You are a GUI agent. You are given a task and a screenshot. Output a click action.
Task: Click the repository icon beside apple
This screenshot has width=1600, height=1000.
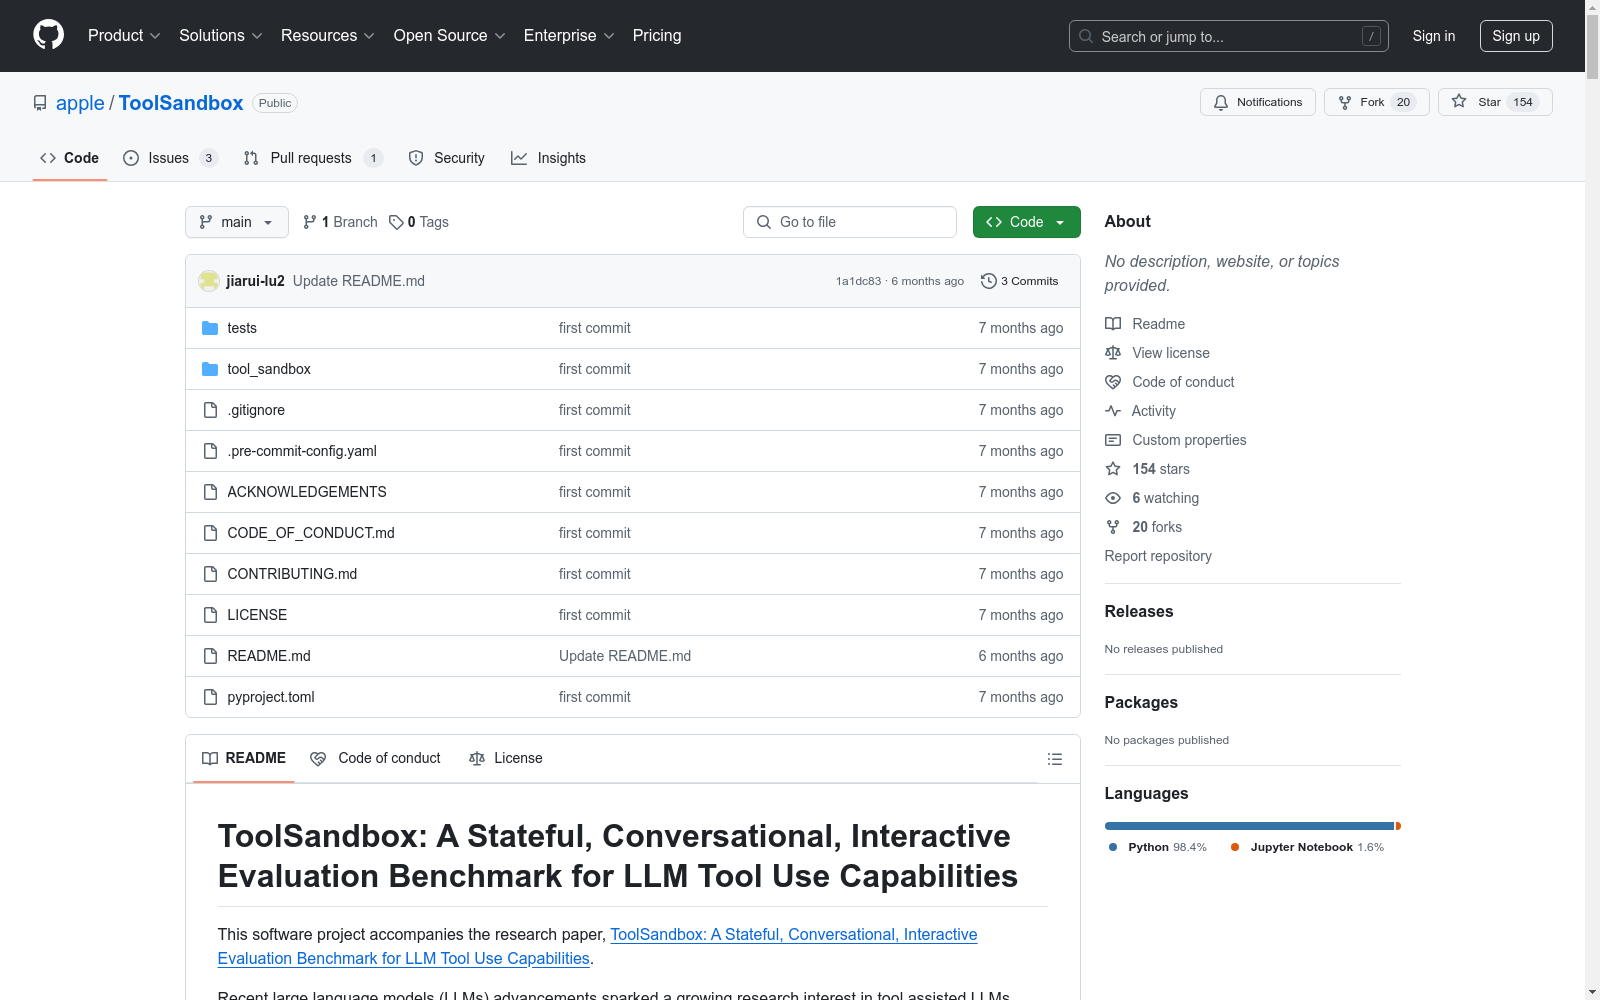click(40, 103)
